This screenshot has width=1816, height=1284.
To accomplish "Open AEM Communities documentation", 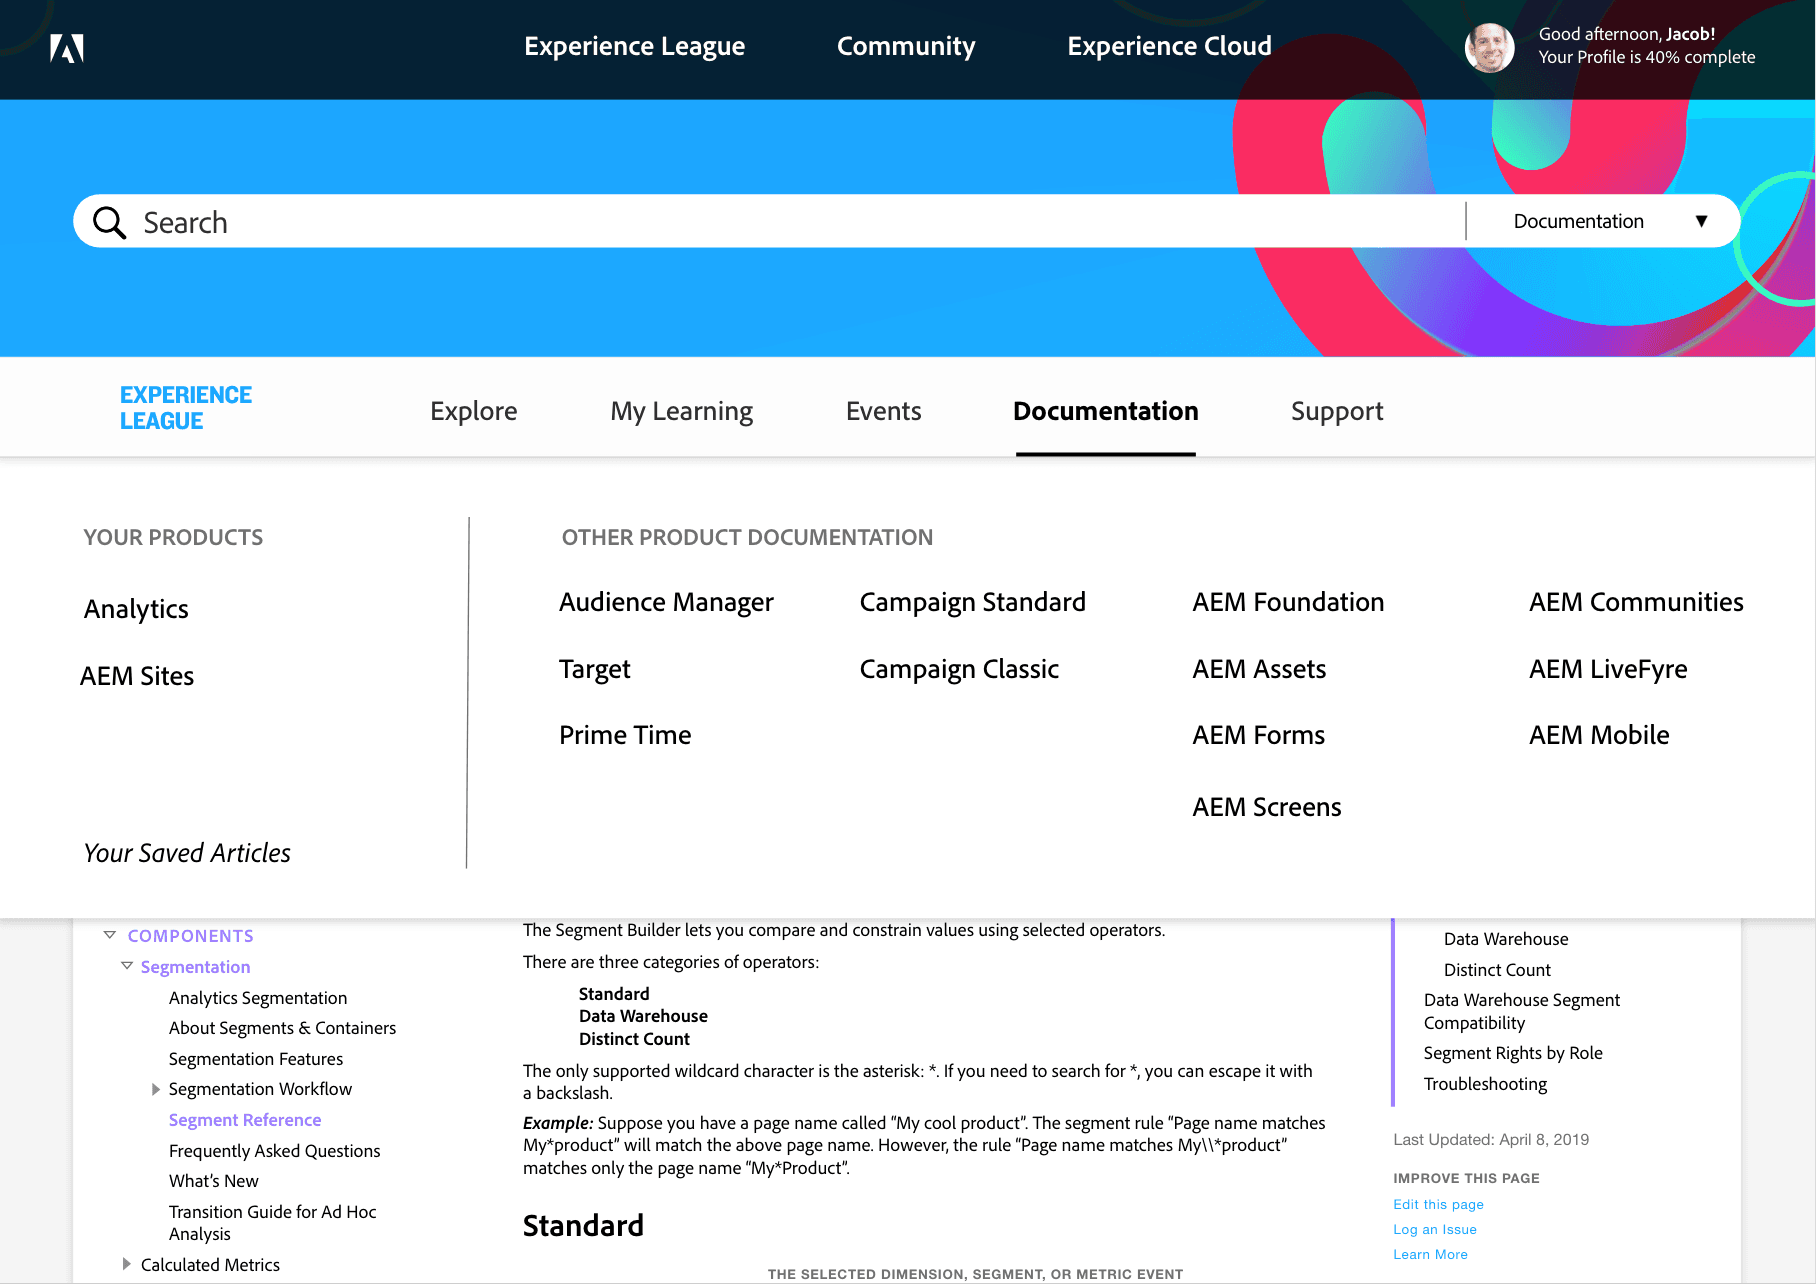I will (x=1636, y=602).
